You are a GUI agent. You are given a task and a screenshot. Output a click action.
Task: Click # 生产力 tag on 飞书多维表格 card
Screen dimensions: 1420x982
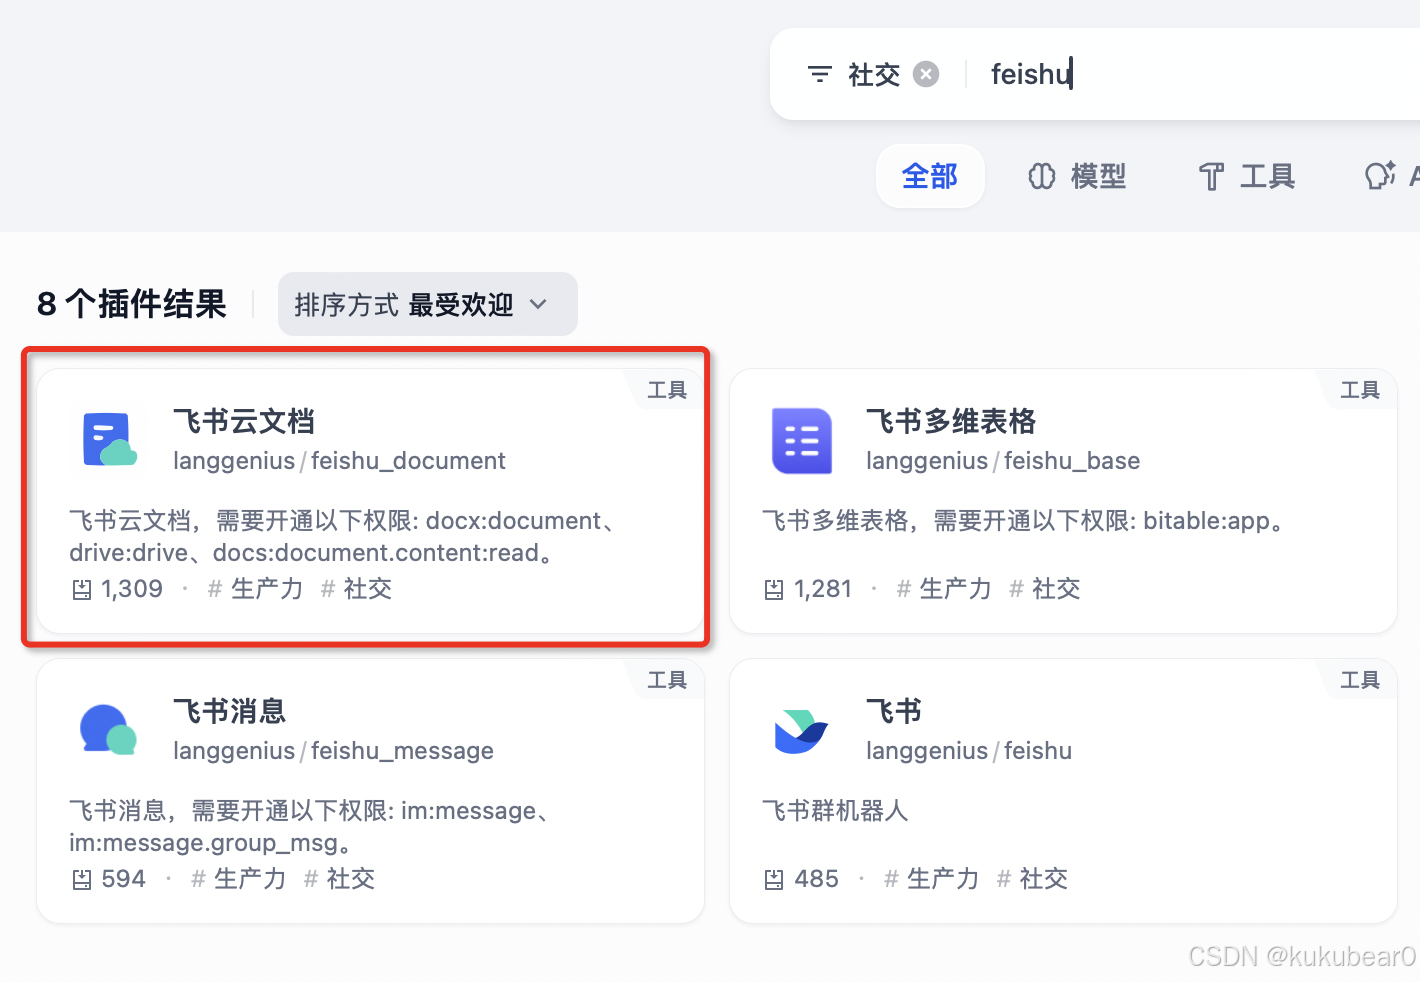(x=944, y=589)
